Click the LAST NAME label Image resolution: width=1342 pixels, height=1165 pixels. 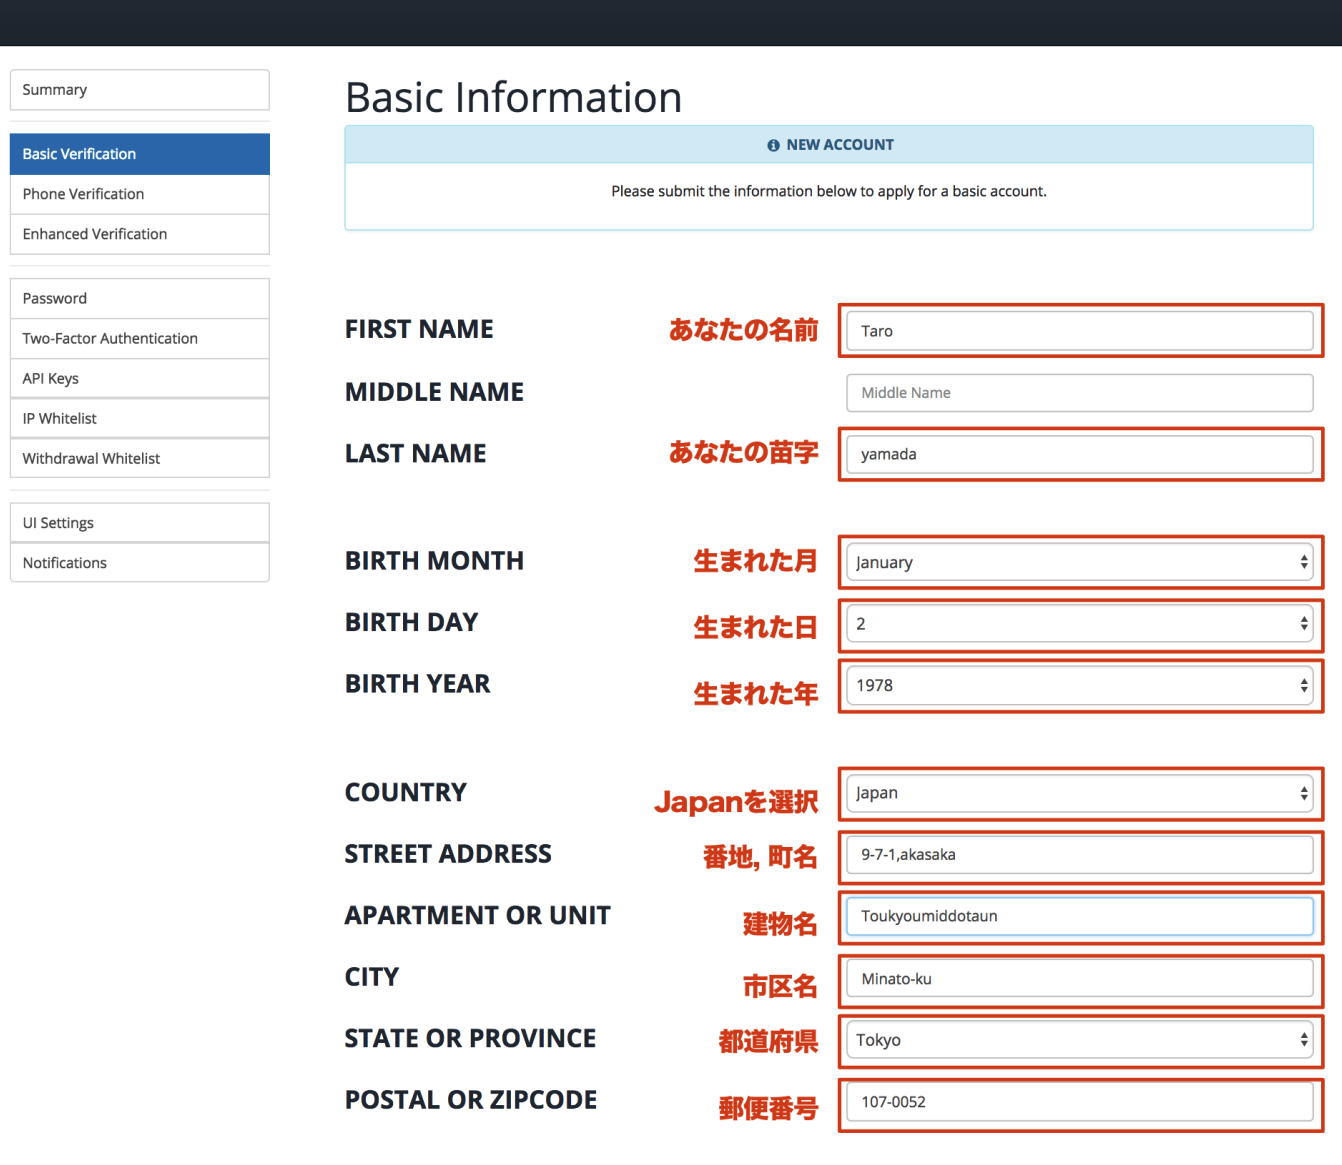tap(415, 454)
